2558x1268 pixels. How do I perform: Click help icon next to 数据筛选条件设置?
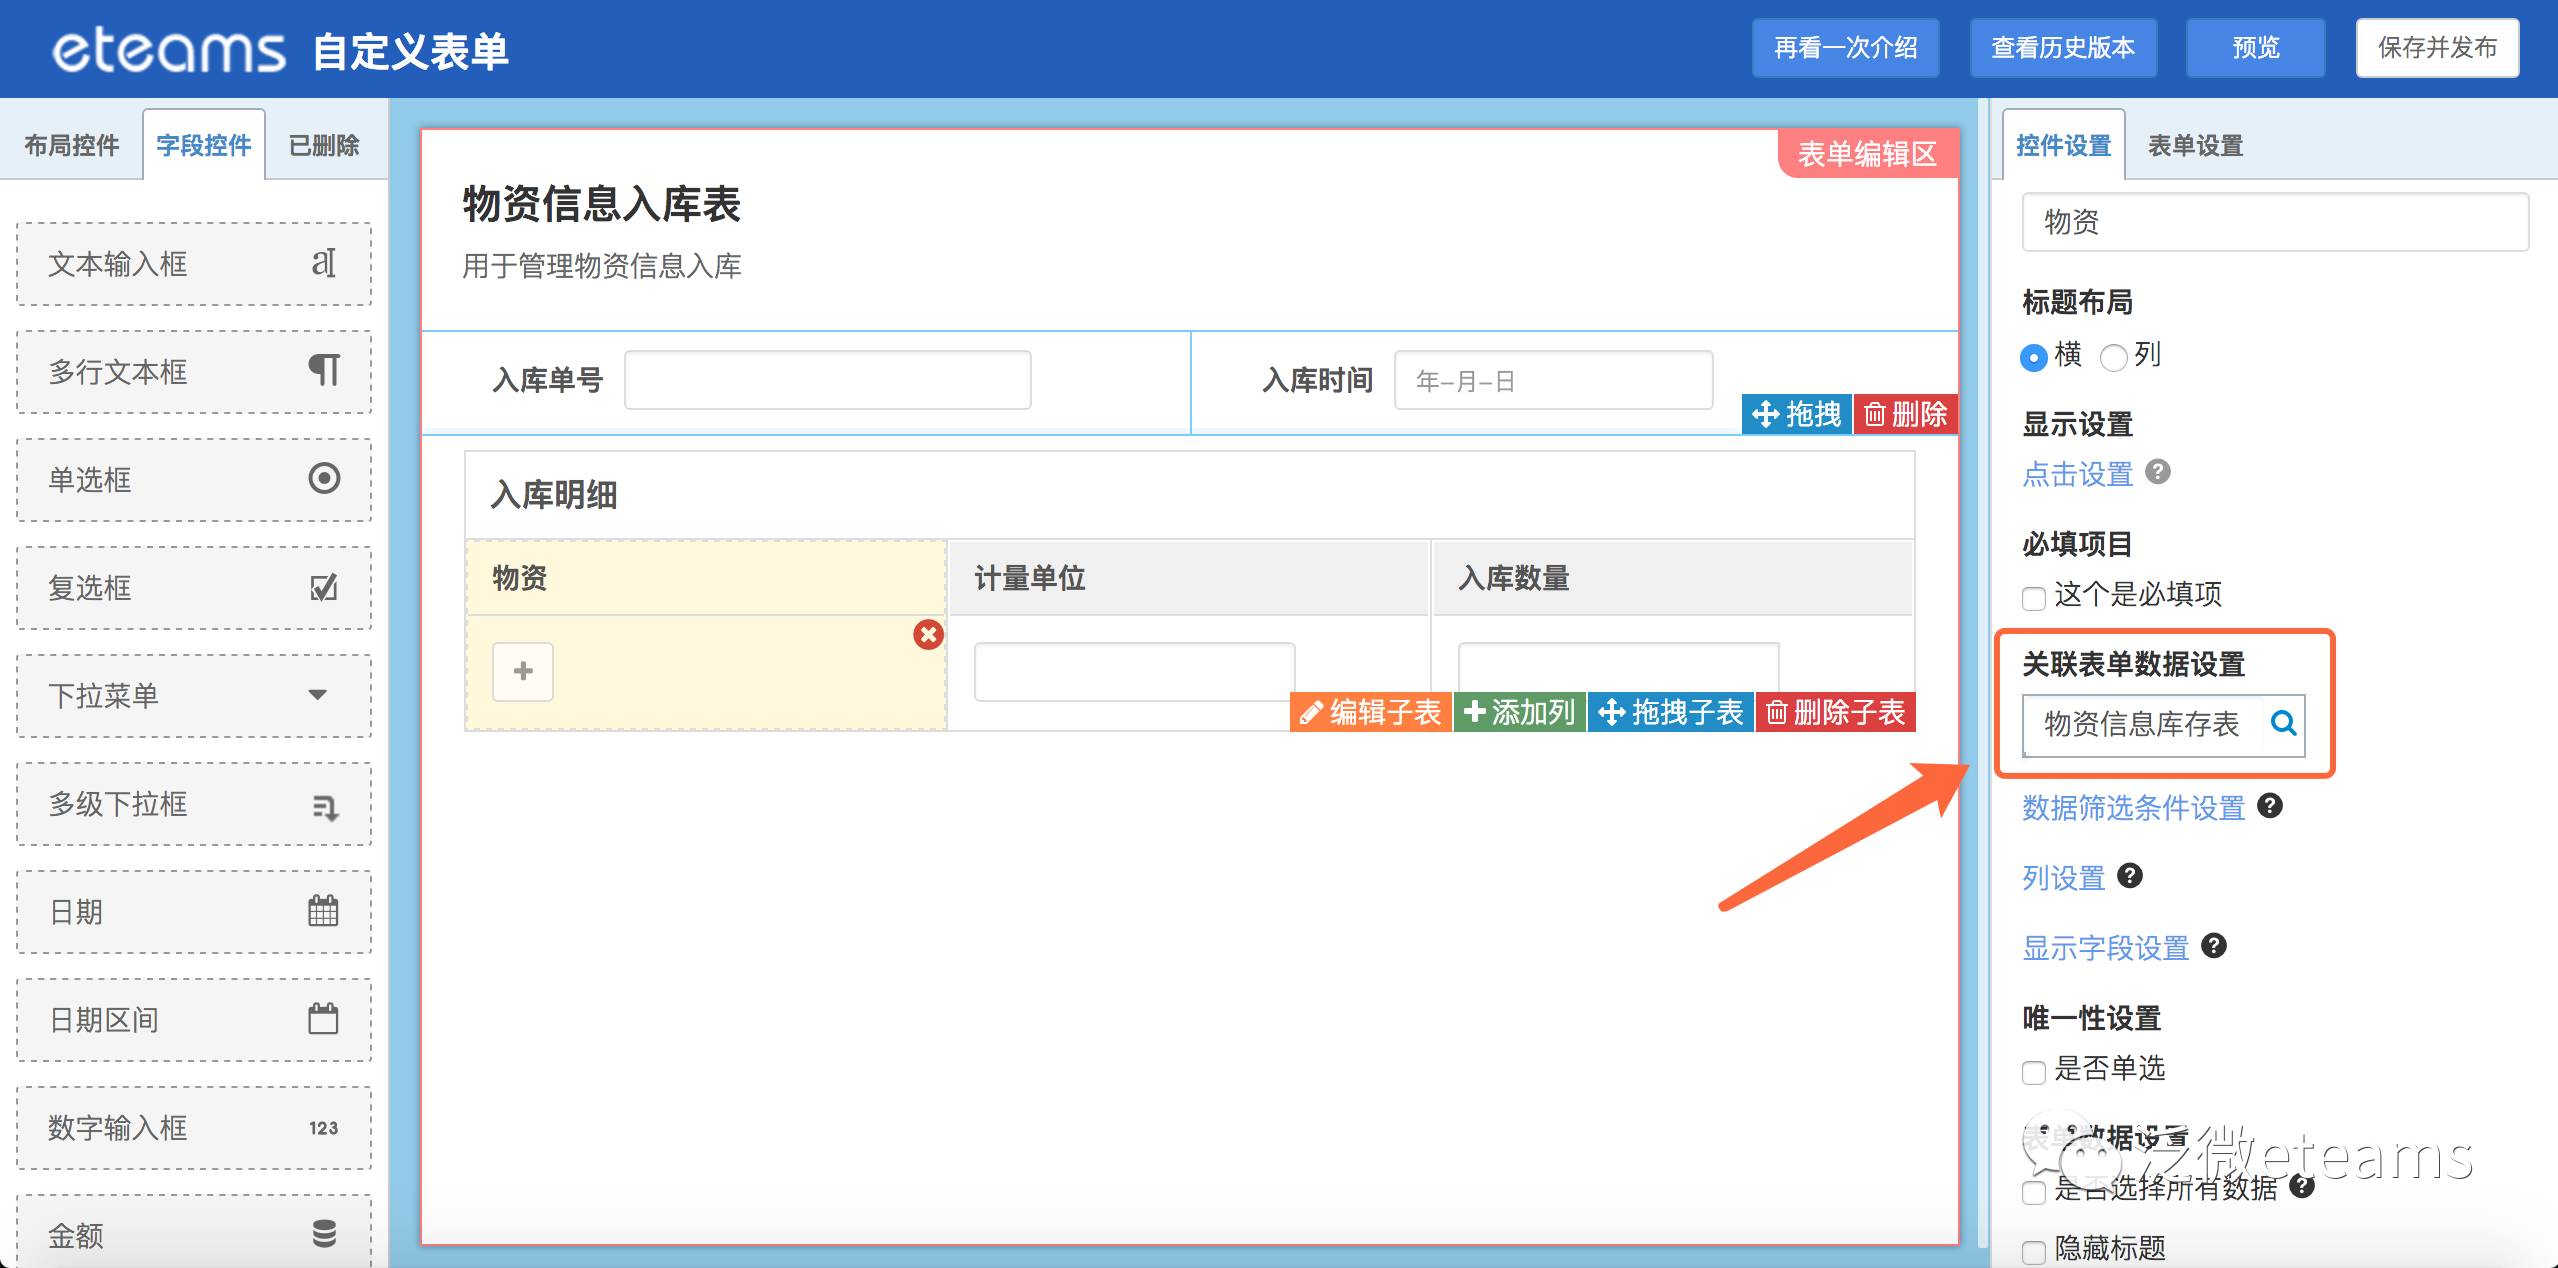(x=2270, y=806)
